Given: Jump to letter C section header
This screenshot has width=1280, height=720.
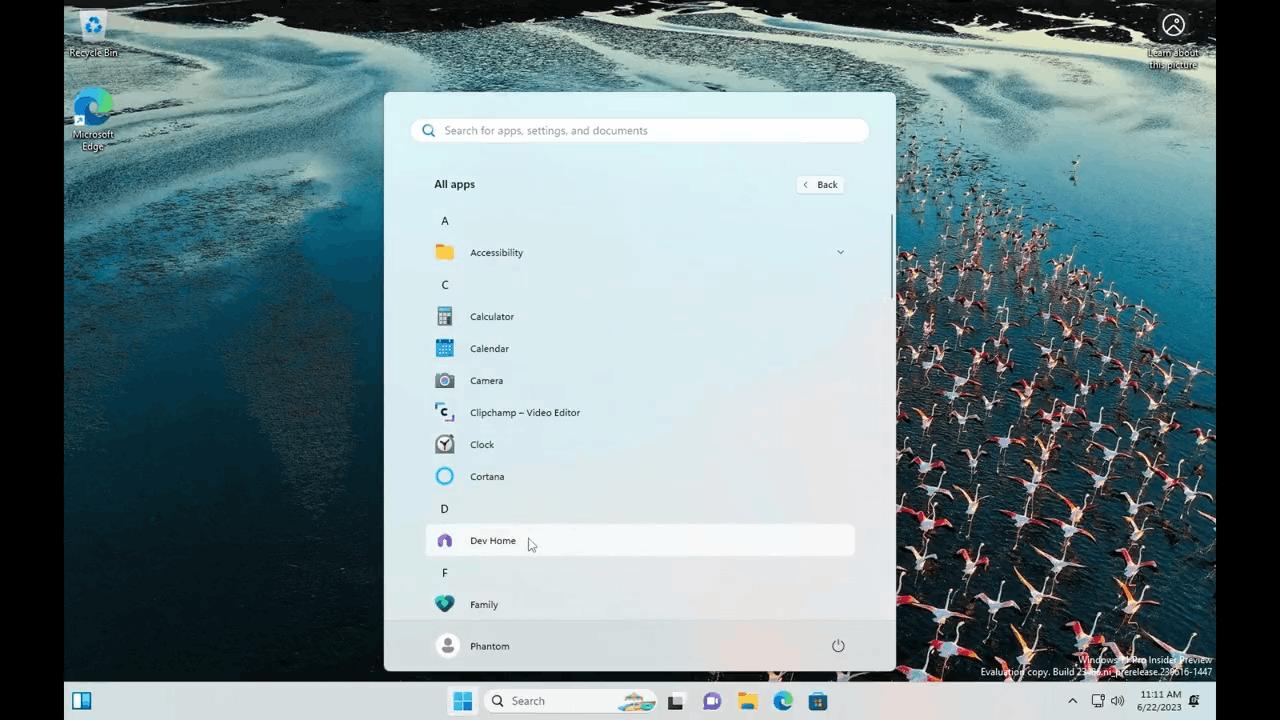Looking at the screenshot, I should pyautogui.click(x=445, y=284).
